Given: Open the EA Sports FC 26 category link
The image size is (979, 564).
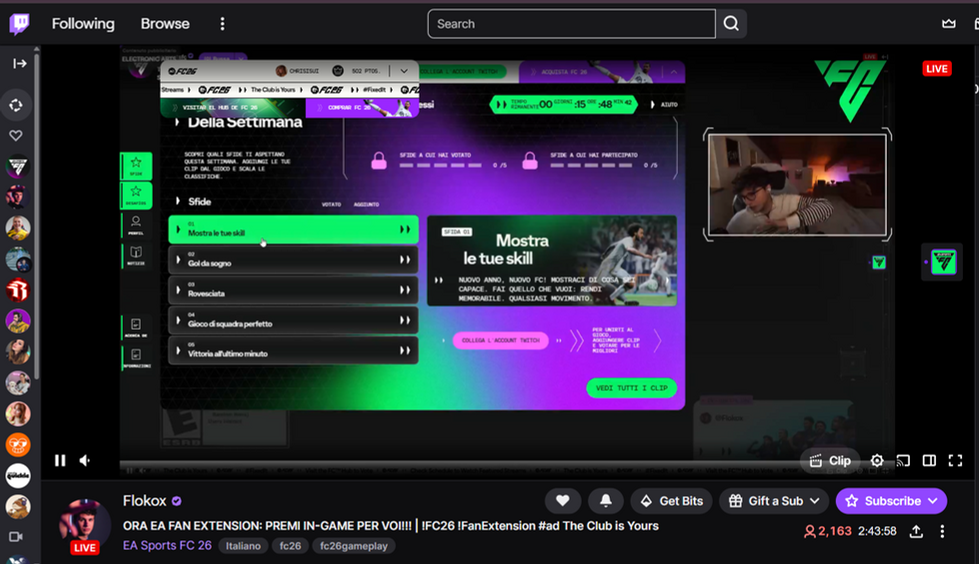Looking at the screenshot, I should 167,545.
